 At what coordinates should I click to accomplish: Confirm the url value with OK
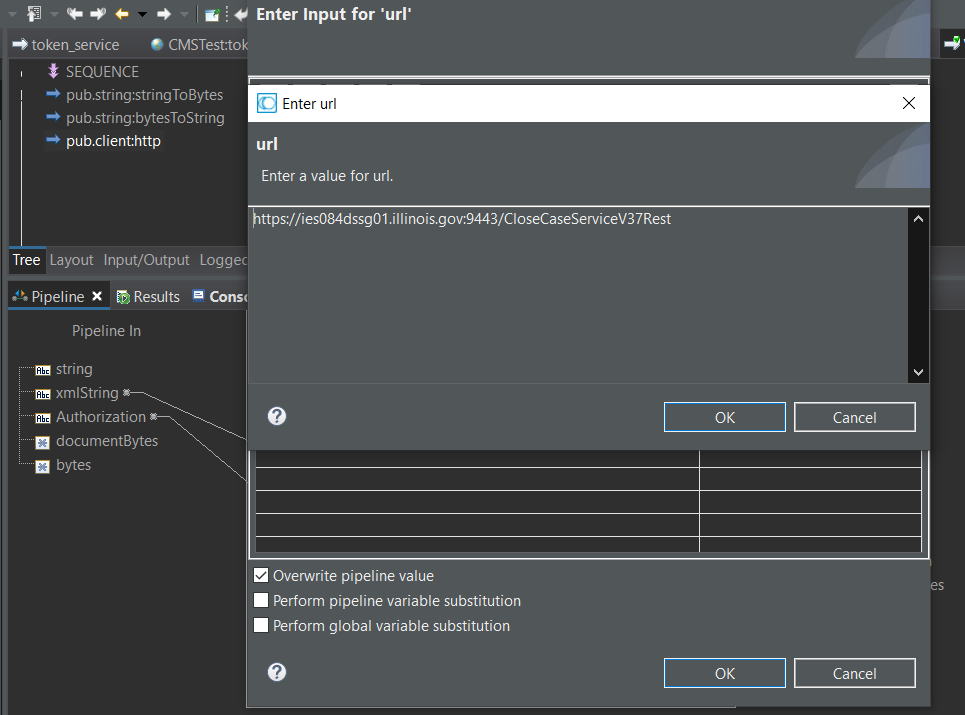tap(724, 416)
